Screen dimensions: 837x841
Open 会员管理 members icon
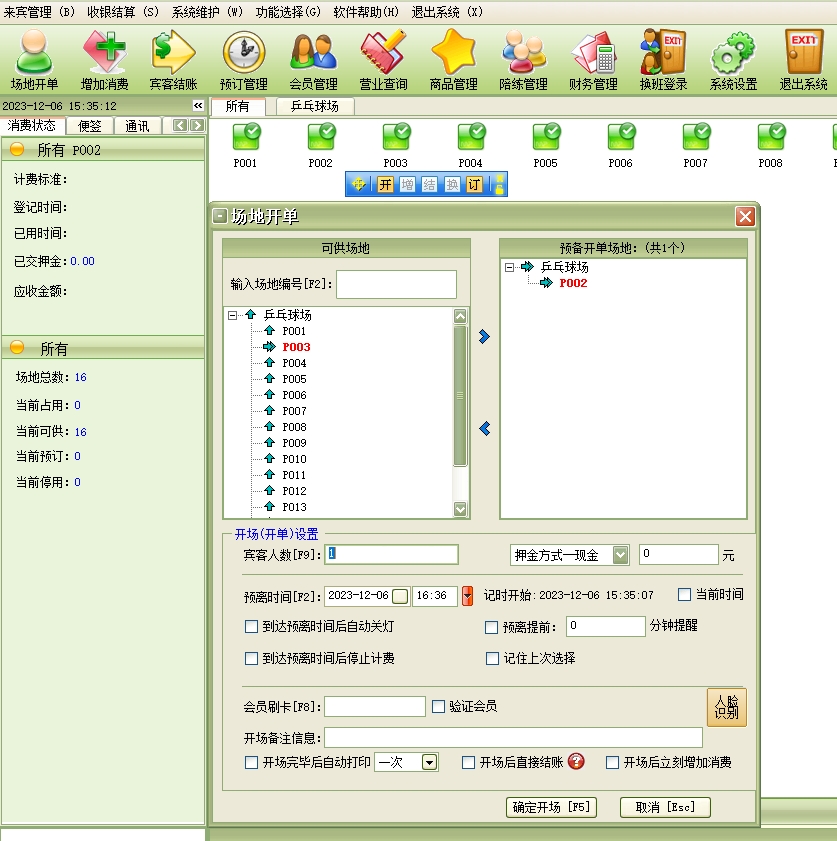(313, 59)
